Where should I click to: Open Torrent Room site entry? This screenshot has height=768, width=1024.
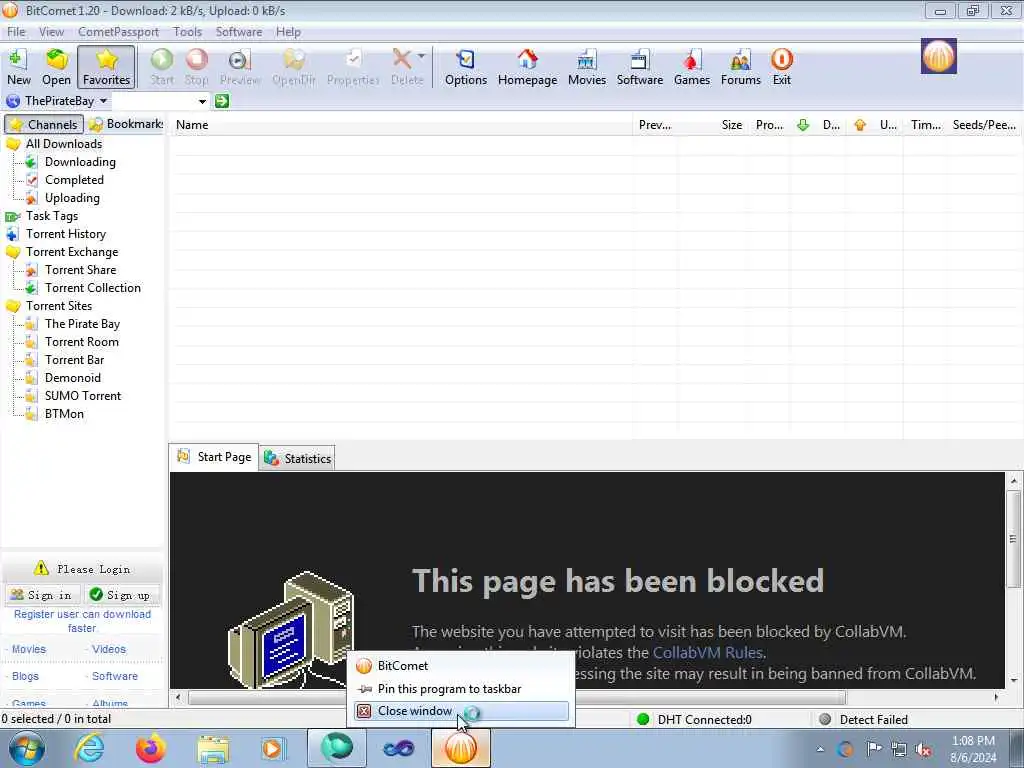[82, 342]
